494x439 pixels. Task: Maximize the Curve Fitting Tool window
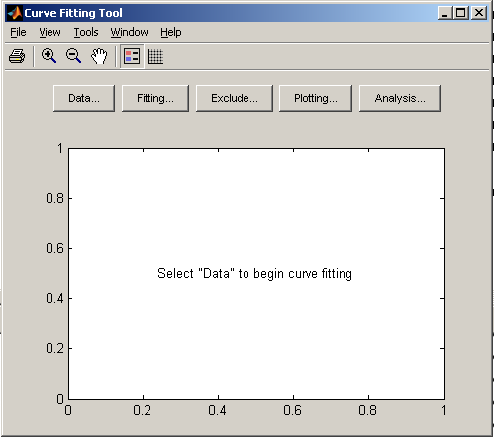tap(461, 13)
